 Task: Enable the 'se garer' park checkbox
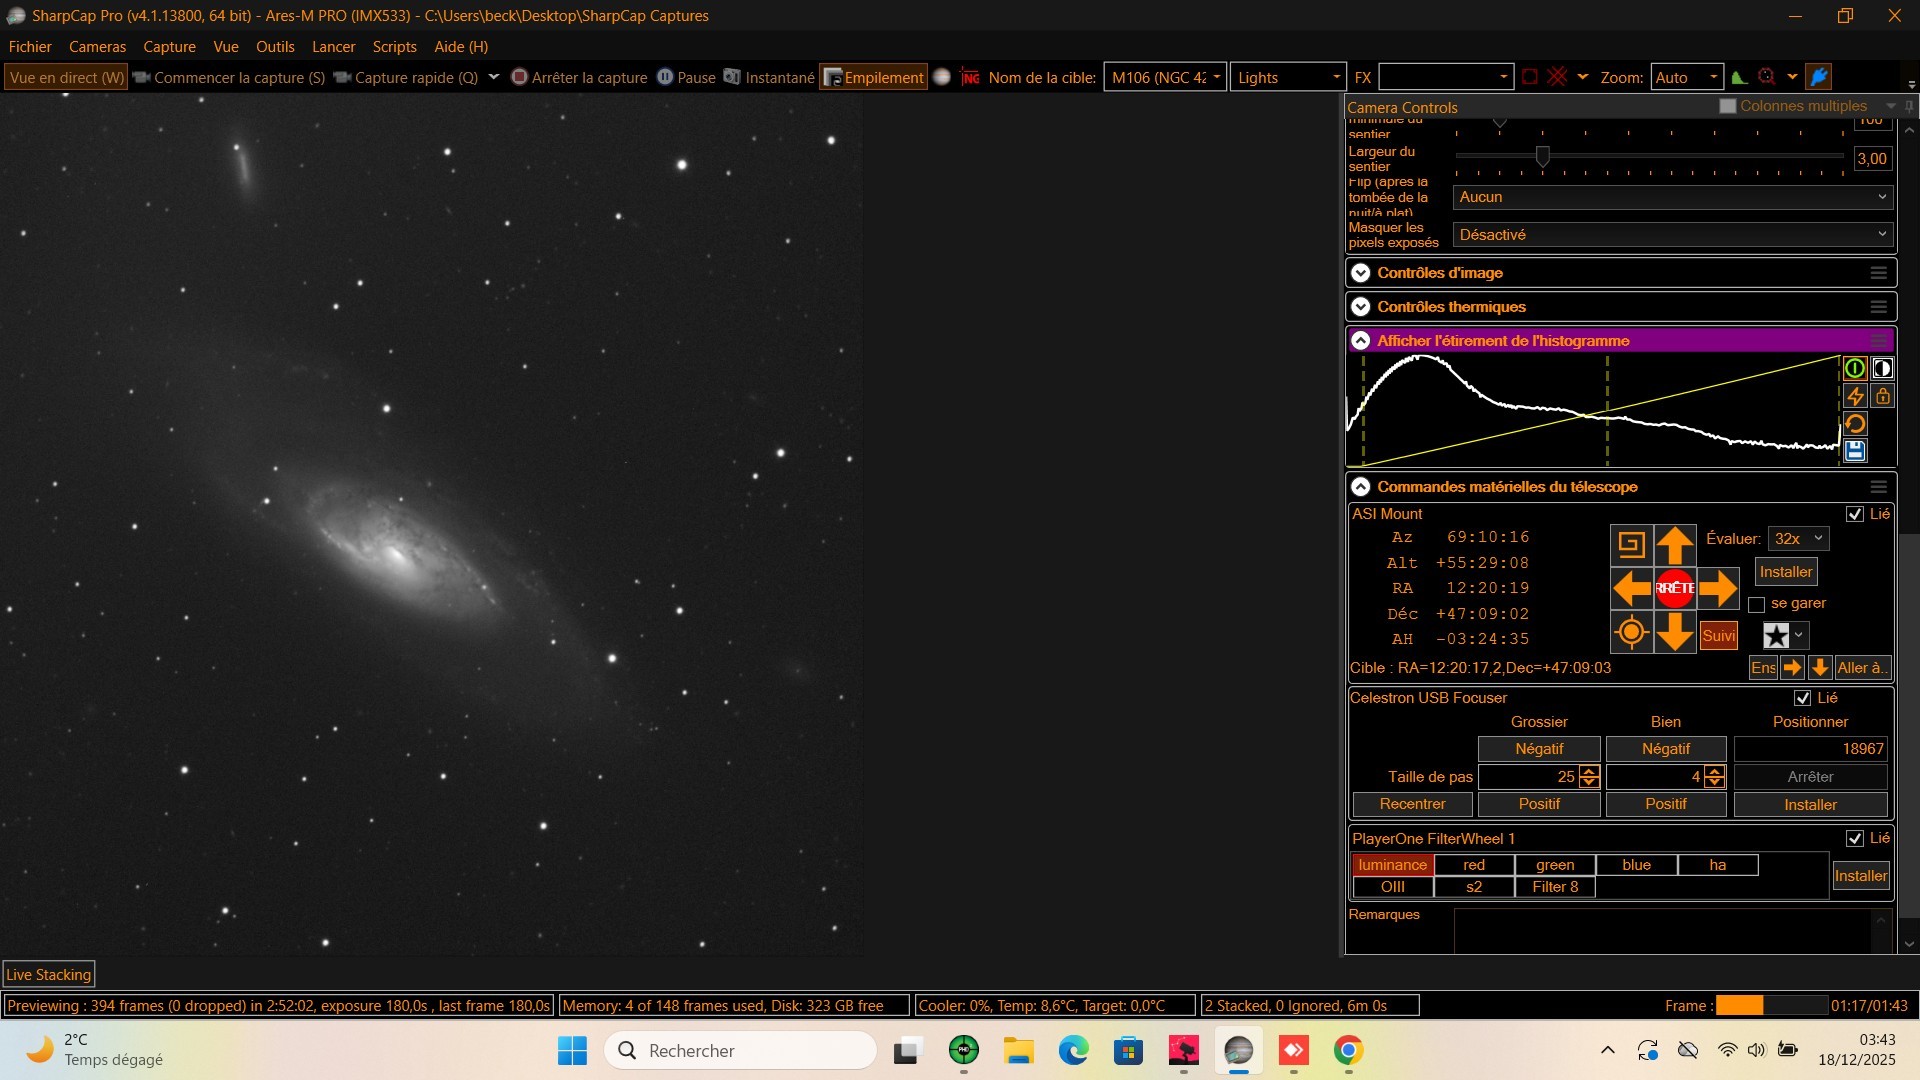coord(1756,604)
